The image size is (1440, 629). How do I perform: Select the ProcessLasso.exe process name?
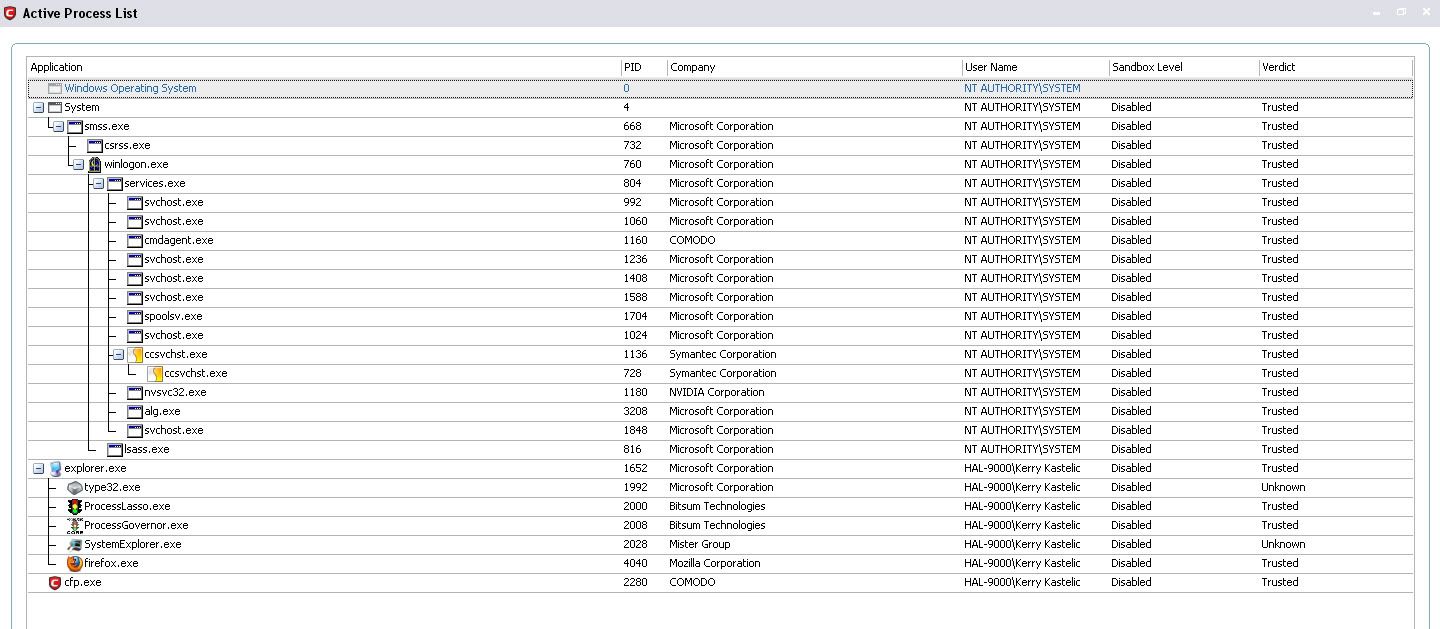(x=127, y=506)
